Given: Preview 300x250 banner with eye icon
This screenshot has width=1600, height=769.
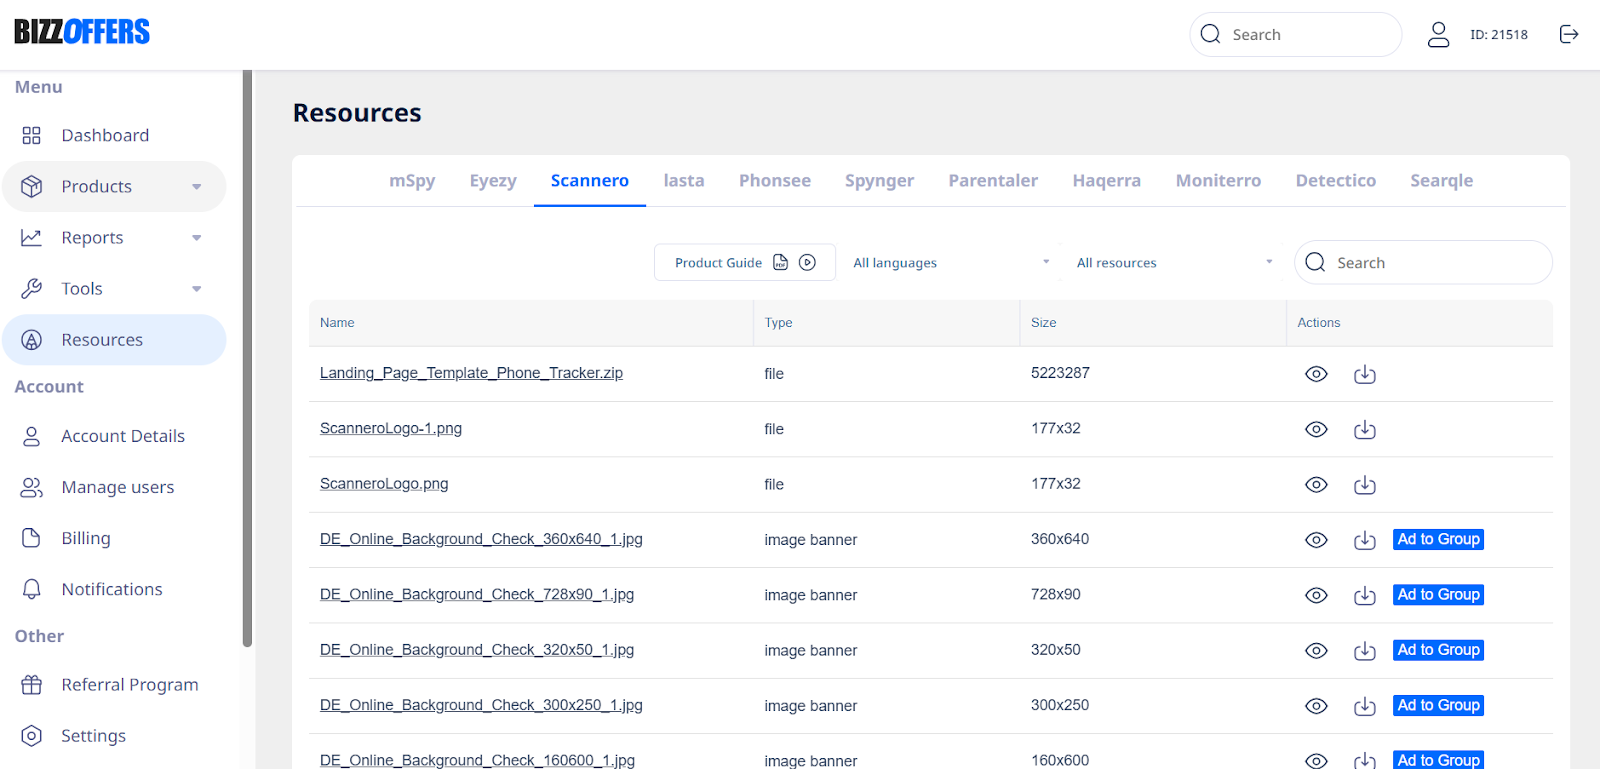Looking at the screenshot, I should tap(1317, 706).
